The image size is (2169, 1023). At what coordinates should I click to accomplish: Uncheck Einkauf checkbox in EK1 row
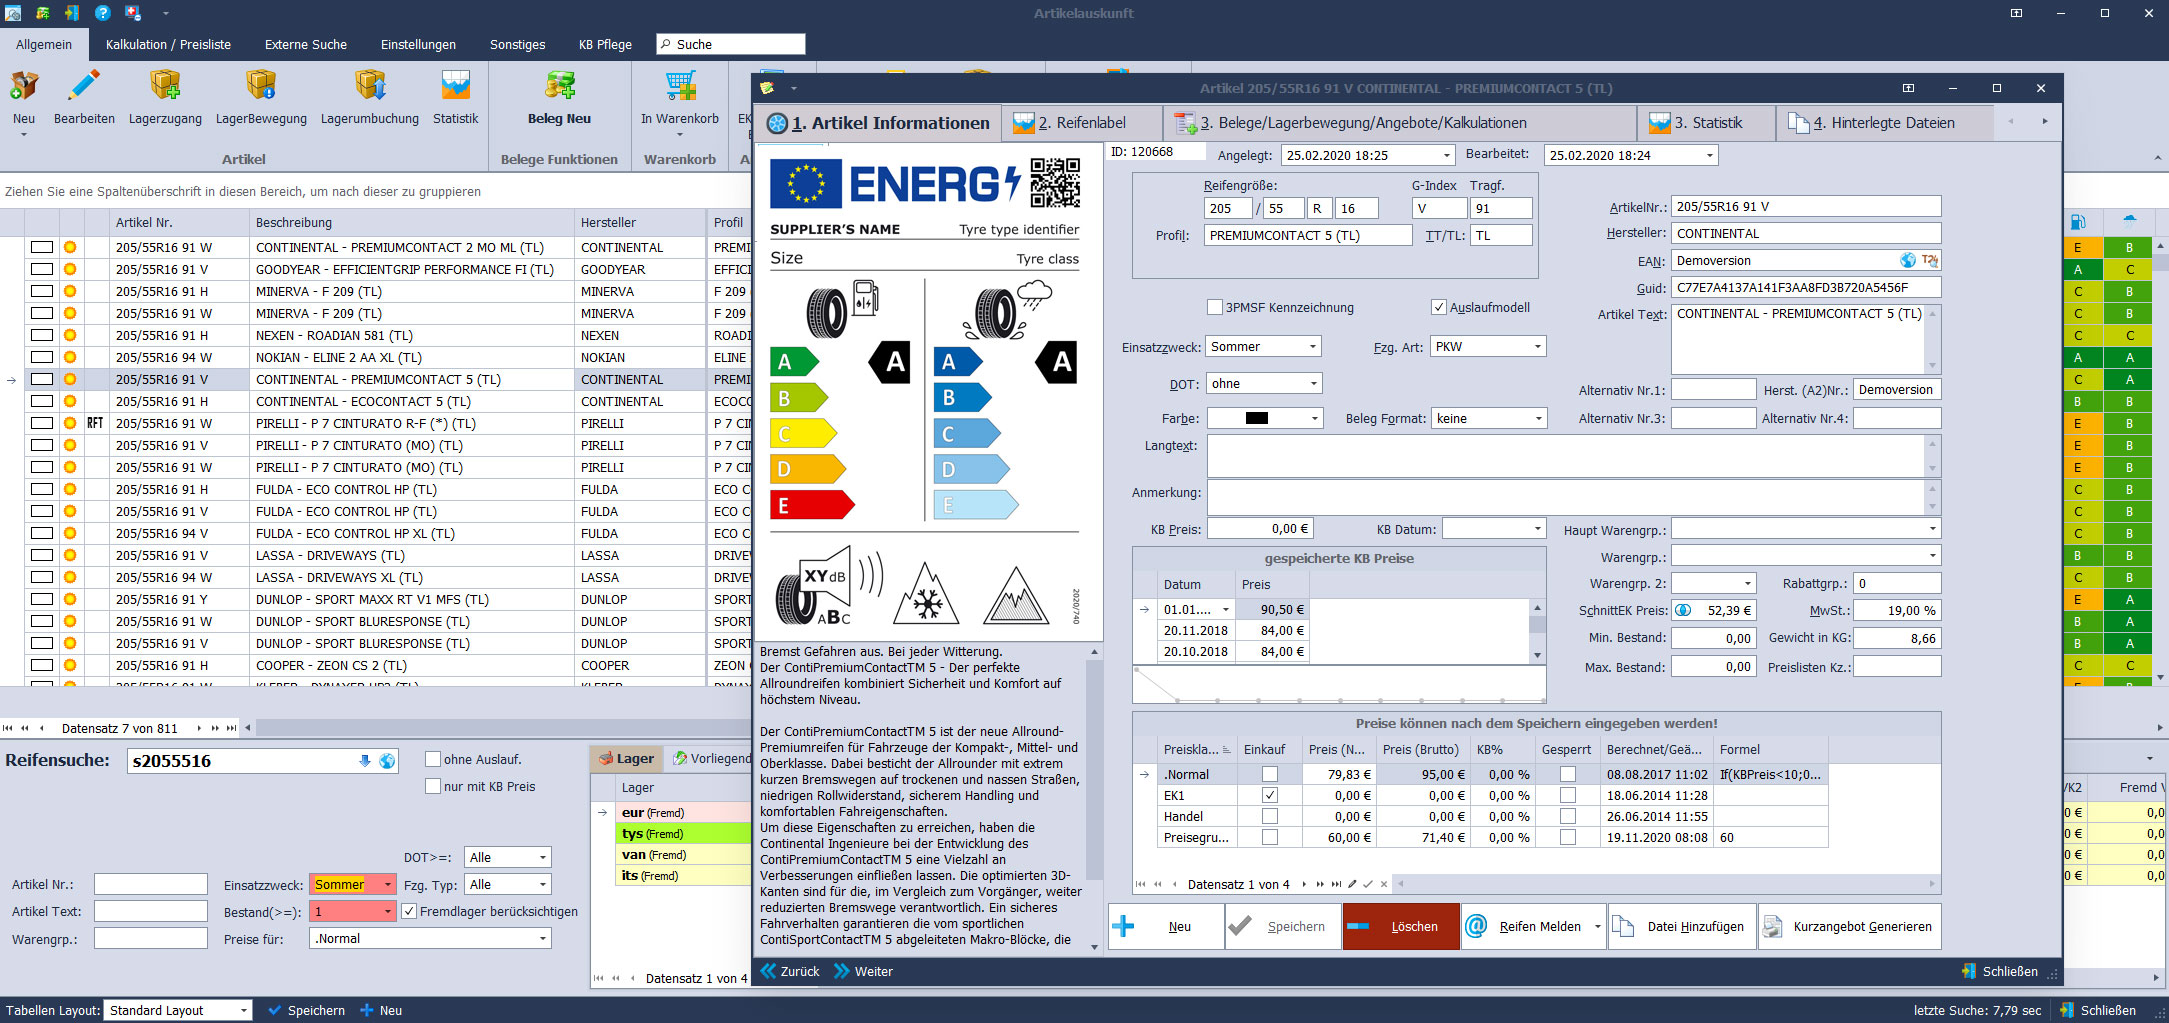pyautogui.click(x=1269, y=795)
